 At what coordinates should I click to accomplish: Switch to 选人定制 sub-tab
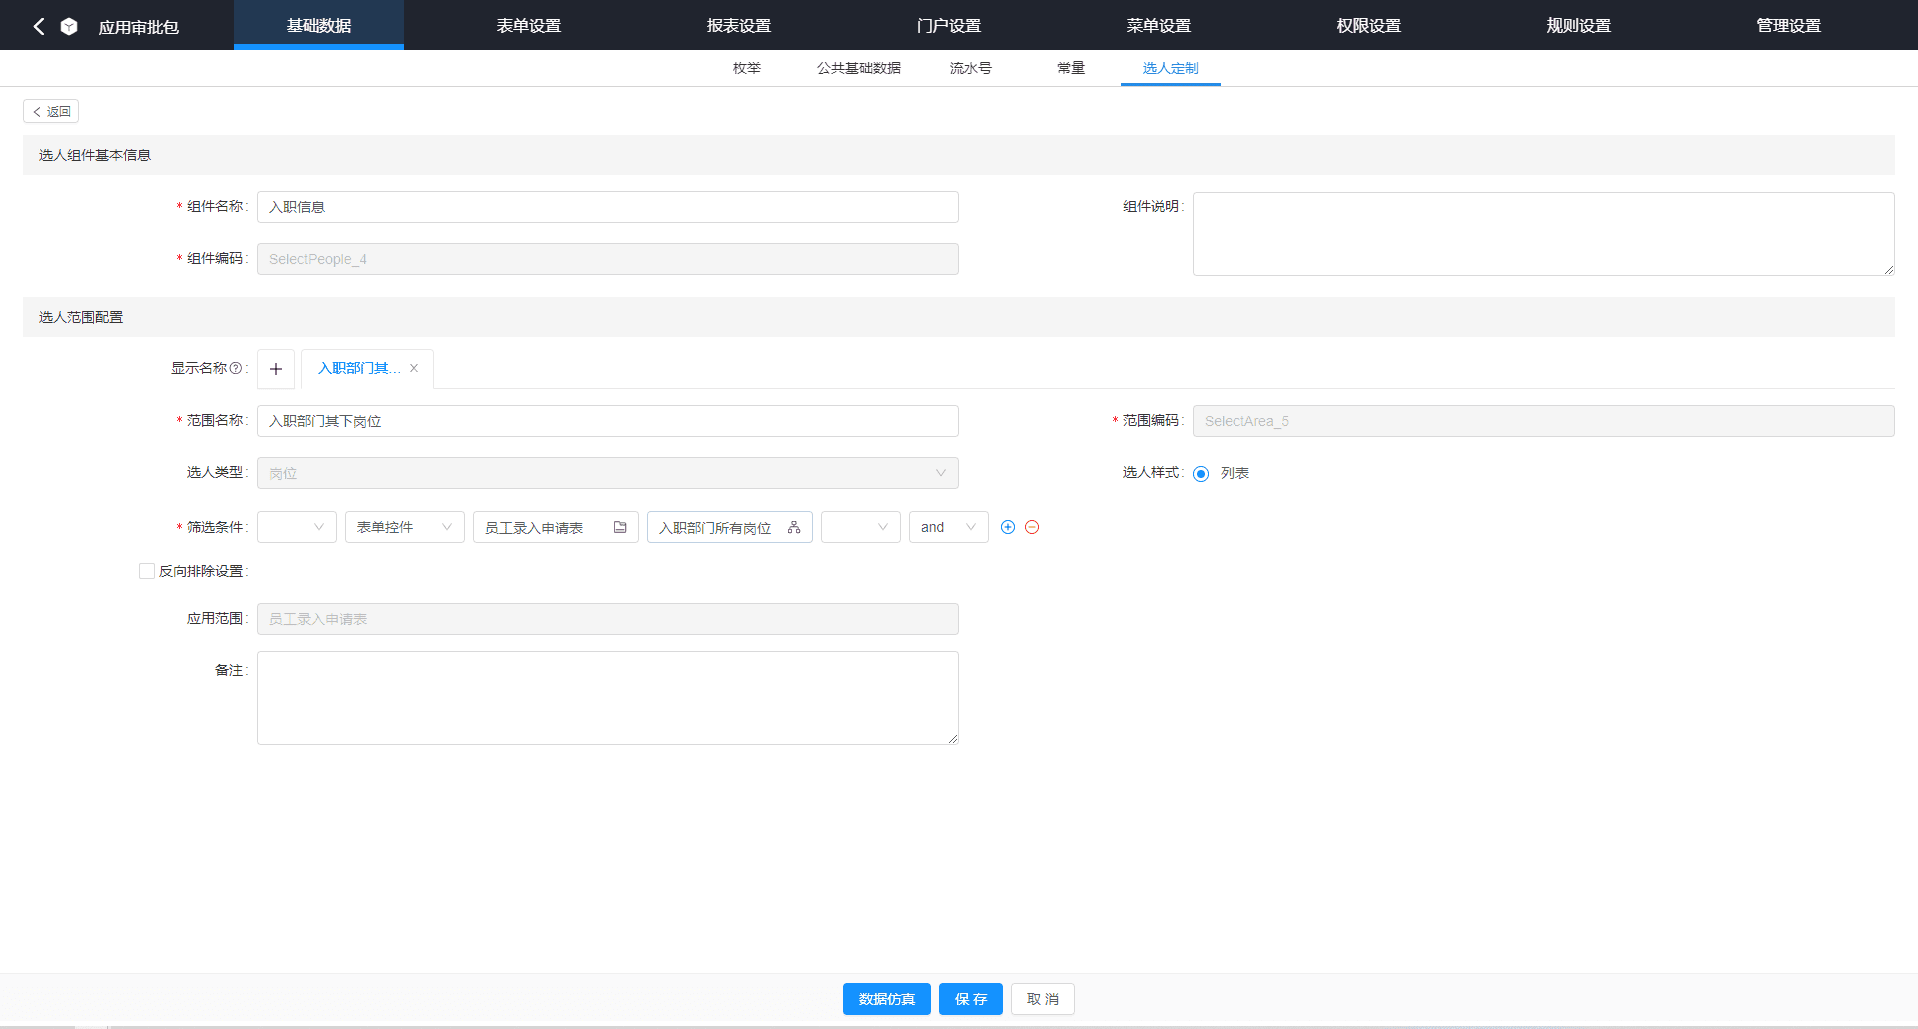coord(1171,68)
